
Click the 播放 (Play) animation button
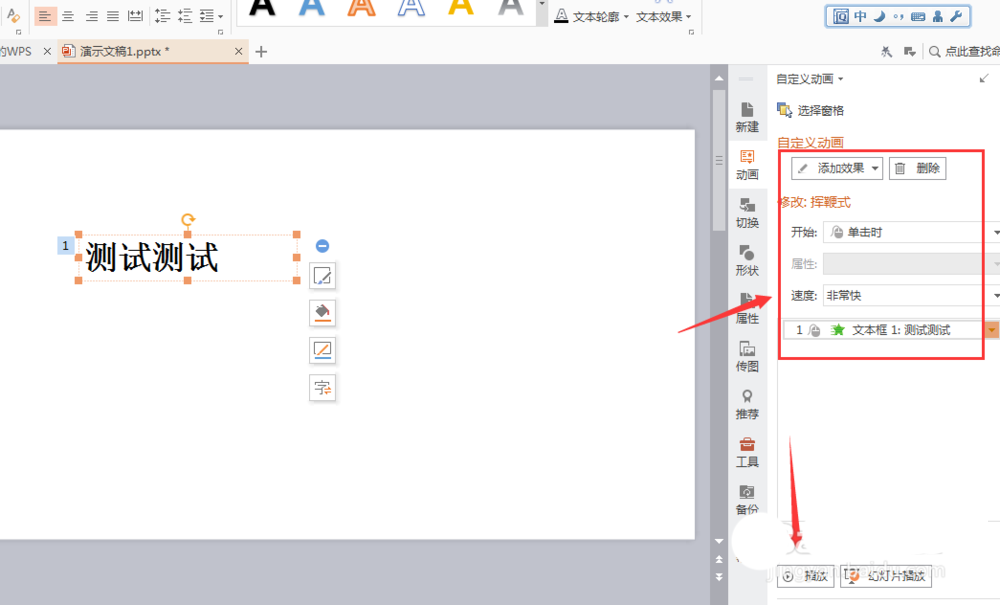tap(806, 575)
